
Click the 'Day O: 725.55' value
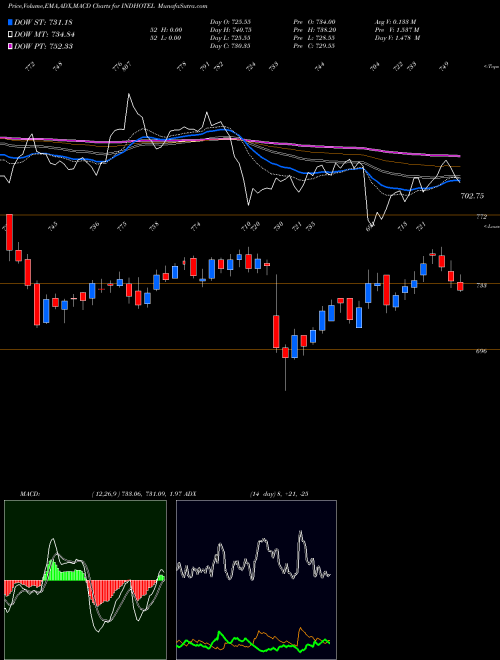click(x=230, y=22)
